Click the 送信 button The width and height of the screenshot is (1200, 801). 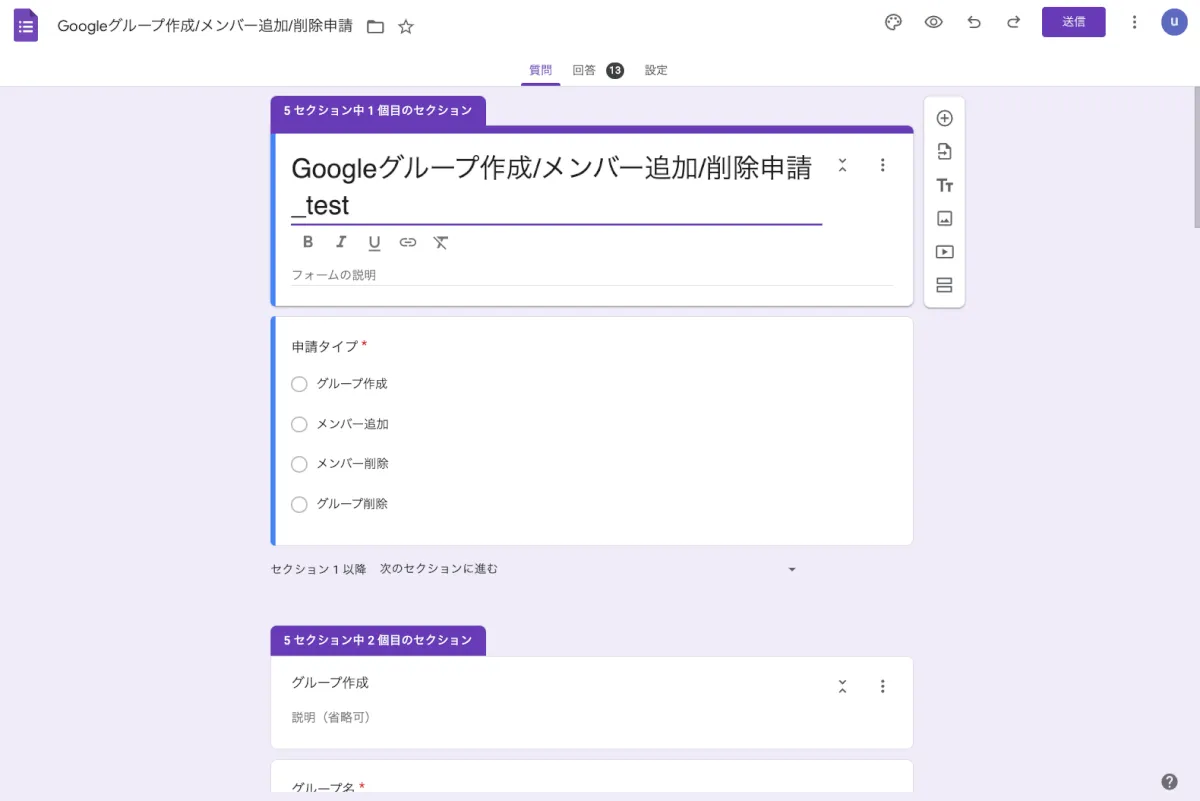point(1073,22)
